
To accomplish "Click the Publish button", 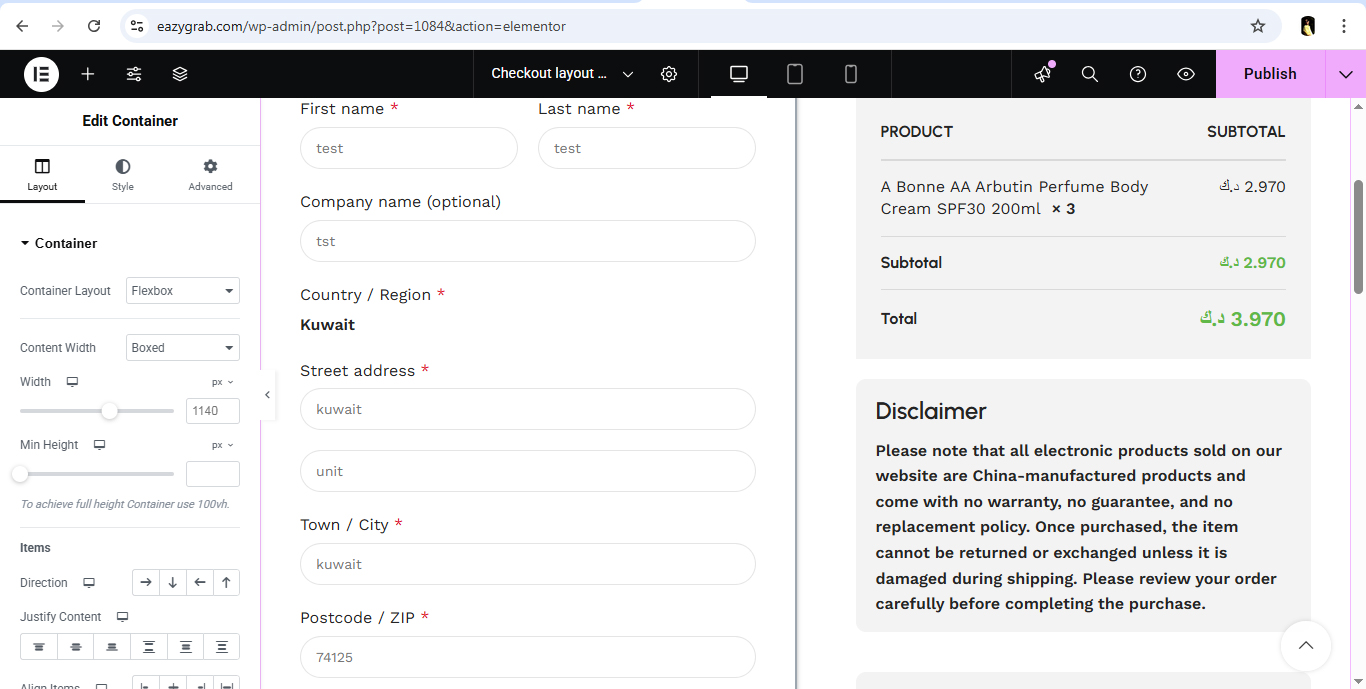I will click(1270, 74).
